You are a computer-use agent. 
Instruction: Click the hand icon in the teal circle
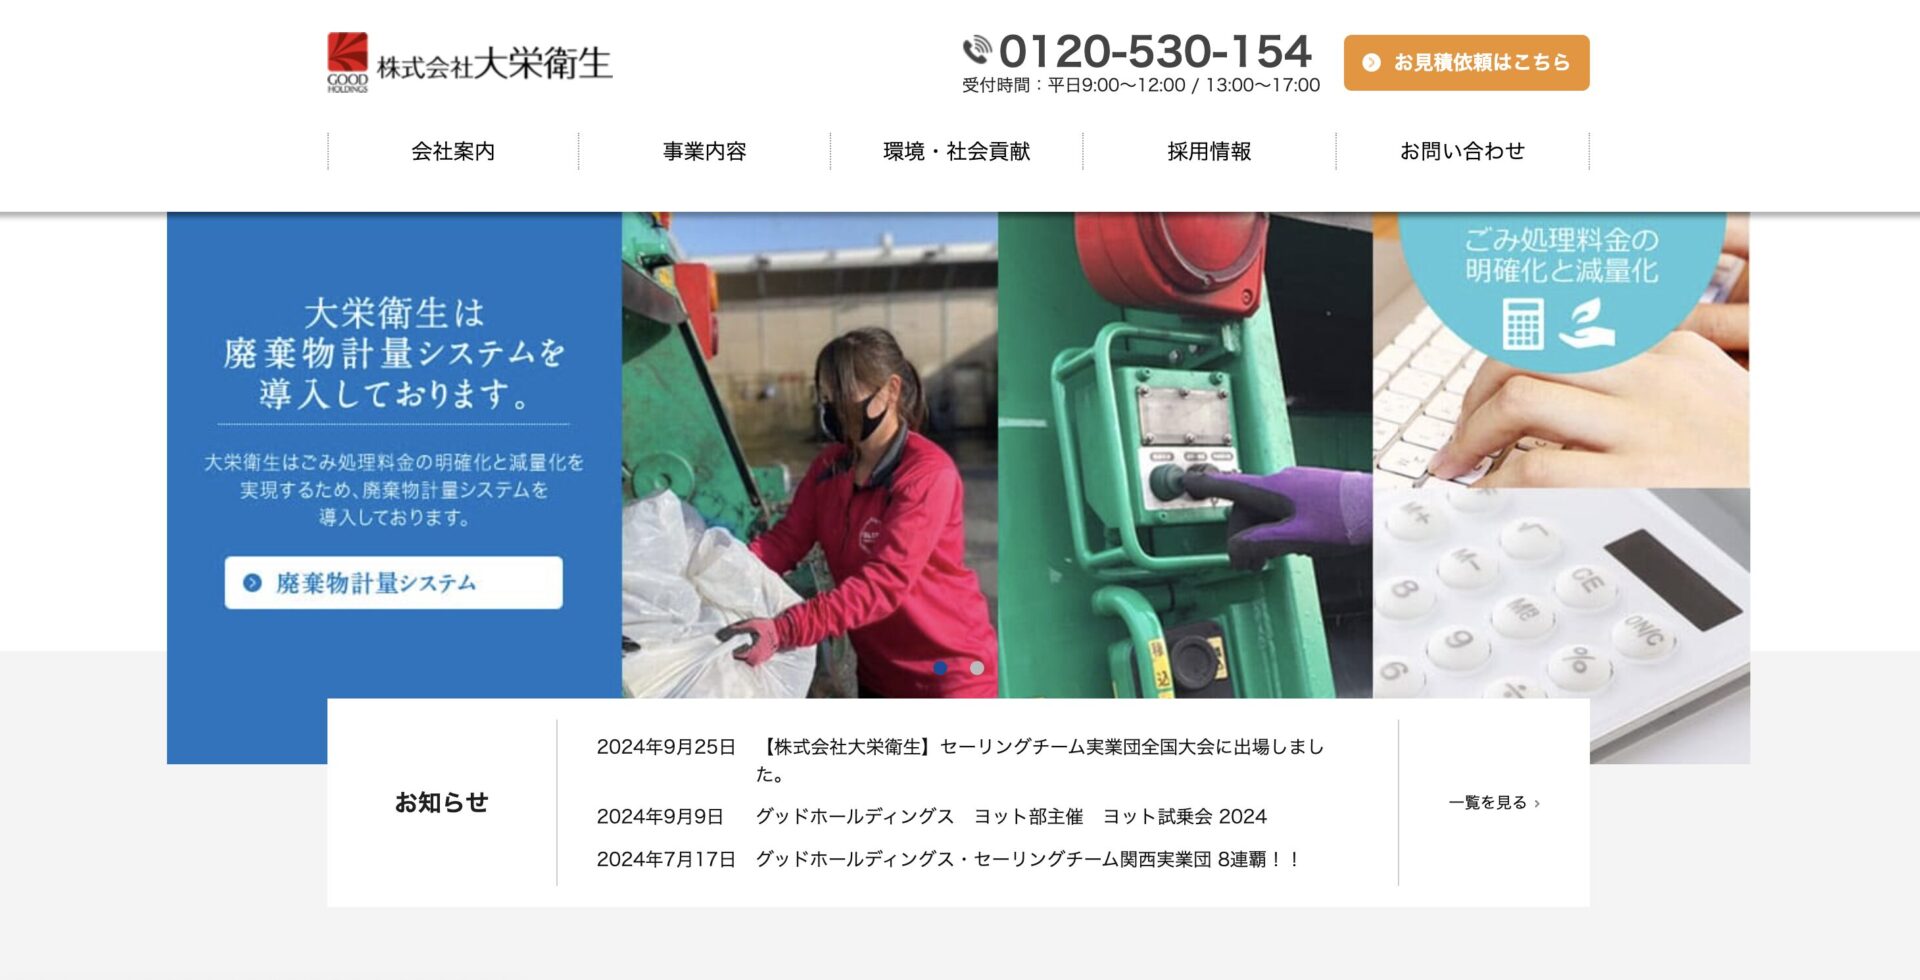pos(1586,324)
